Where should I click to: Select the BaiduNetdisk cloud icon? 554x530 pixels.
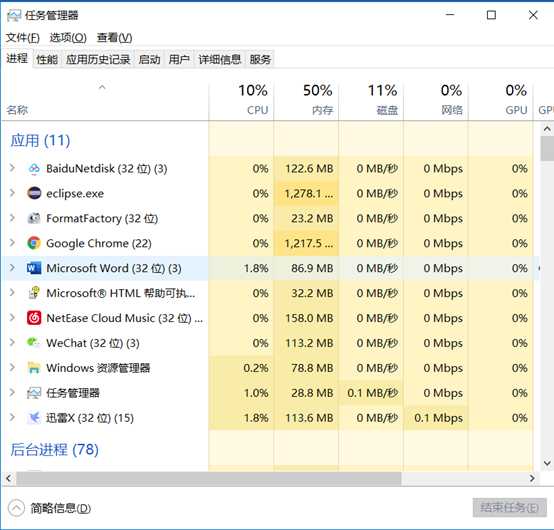[x=34, y=169]
